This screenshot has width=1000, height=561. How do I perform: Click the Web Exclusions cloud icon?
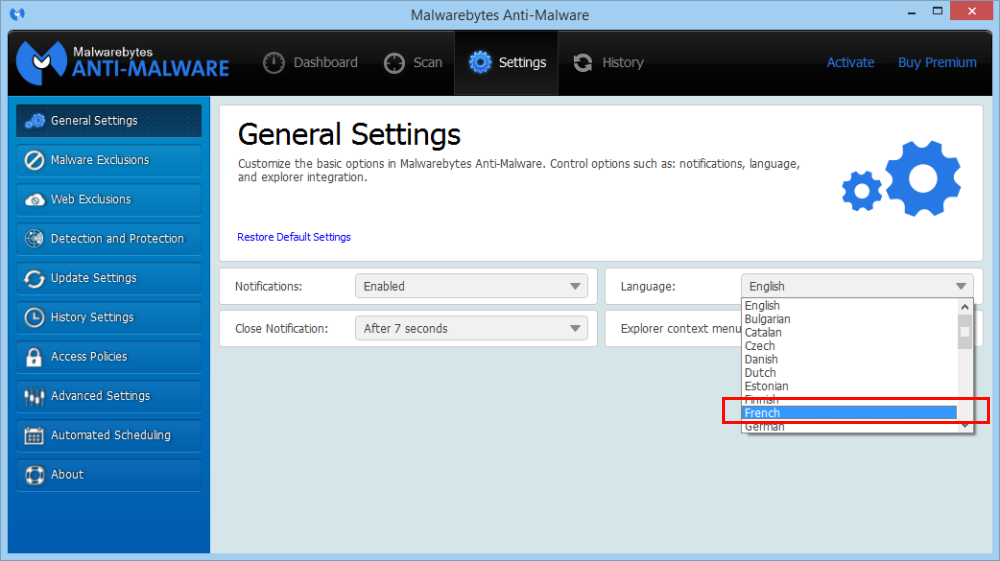34,200
